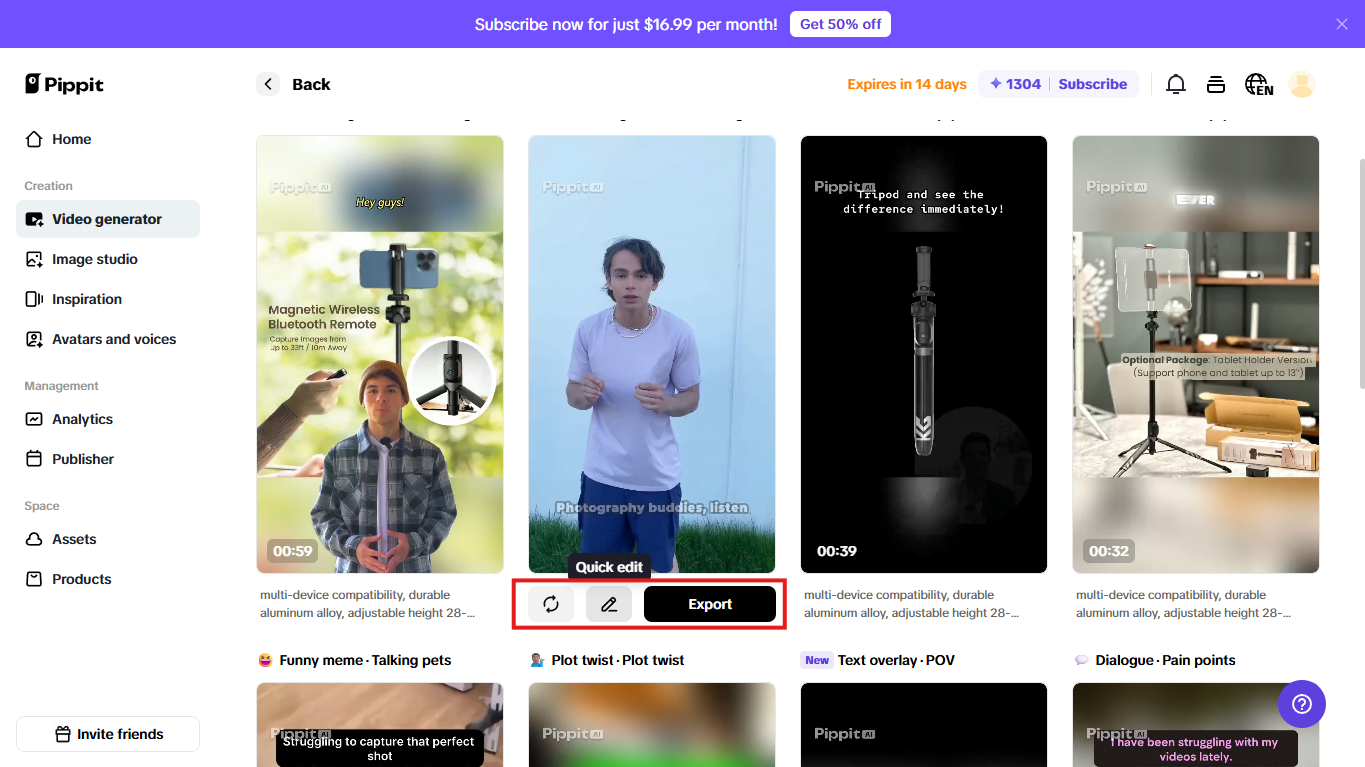Select Video generator in the Creation menu
The width and height of the screenshot is (1365, 767).
point(104,219)
